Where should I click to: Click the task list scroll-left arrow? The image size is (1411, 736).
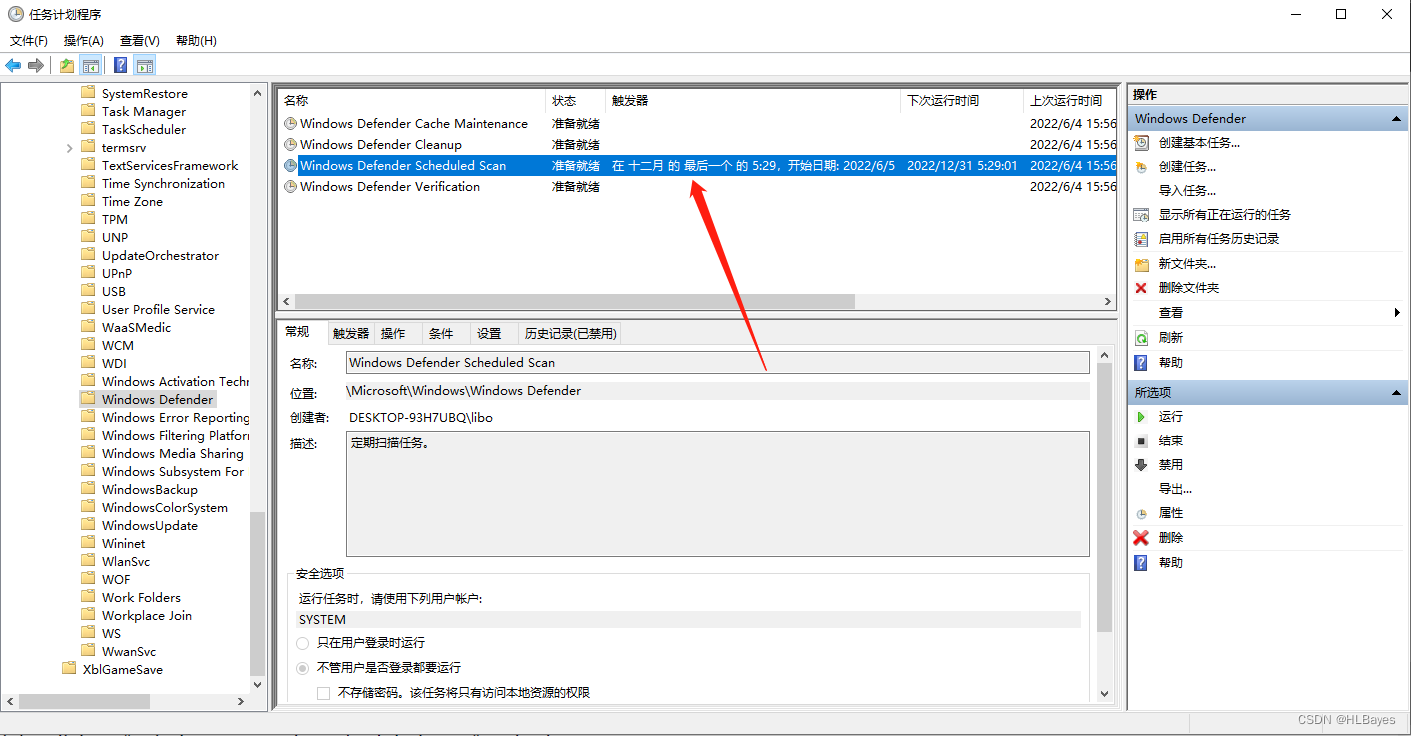pyautogui.click(x=287, y=301)
